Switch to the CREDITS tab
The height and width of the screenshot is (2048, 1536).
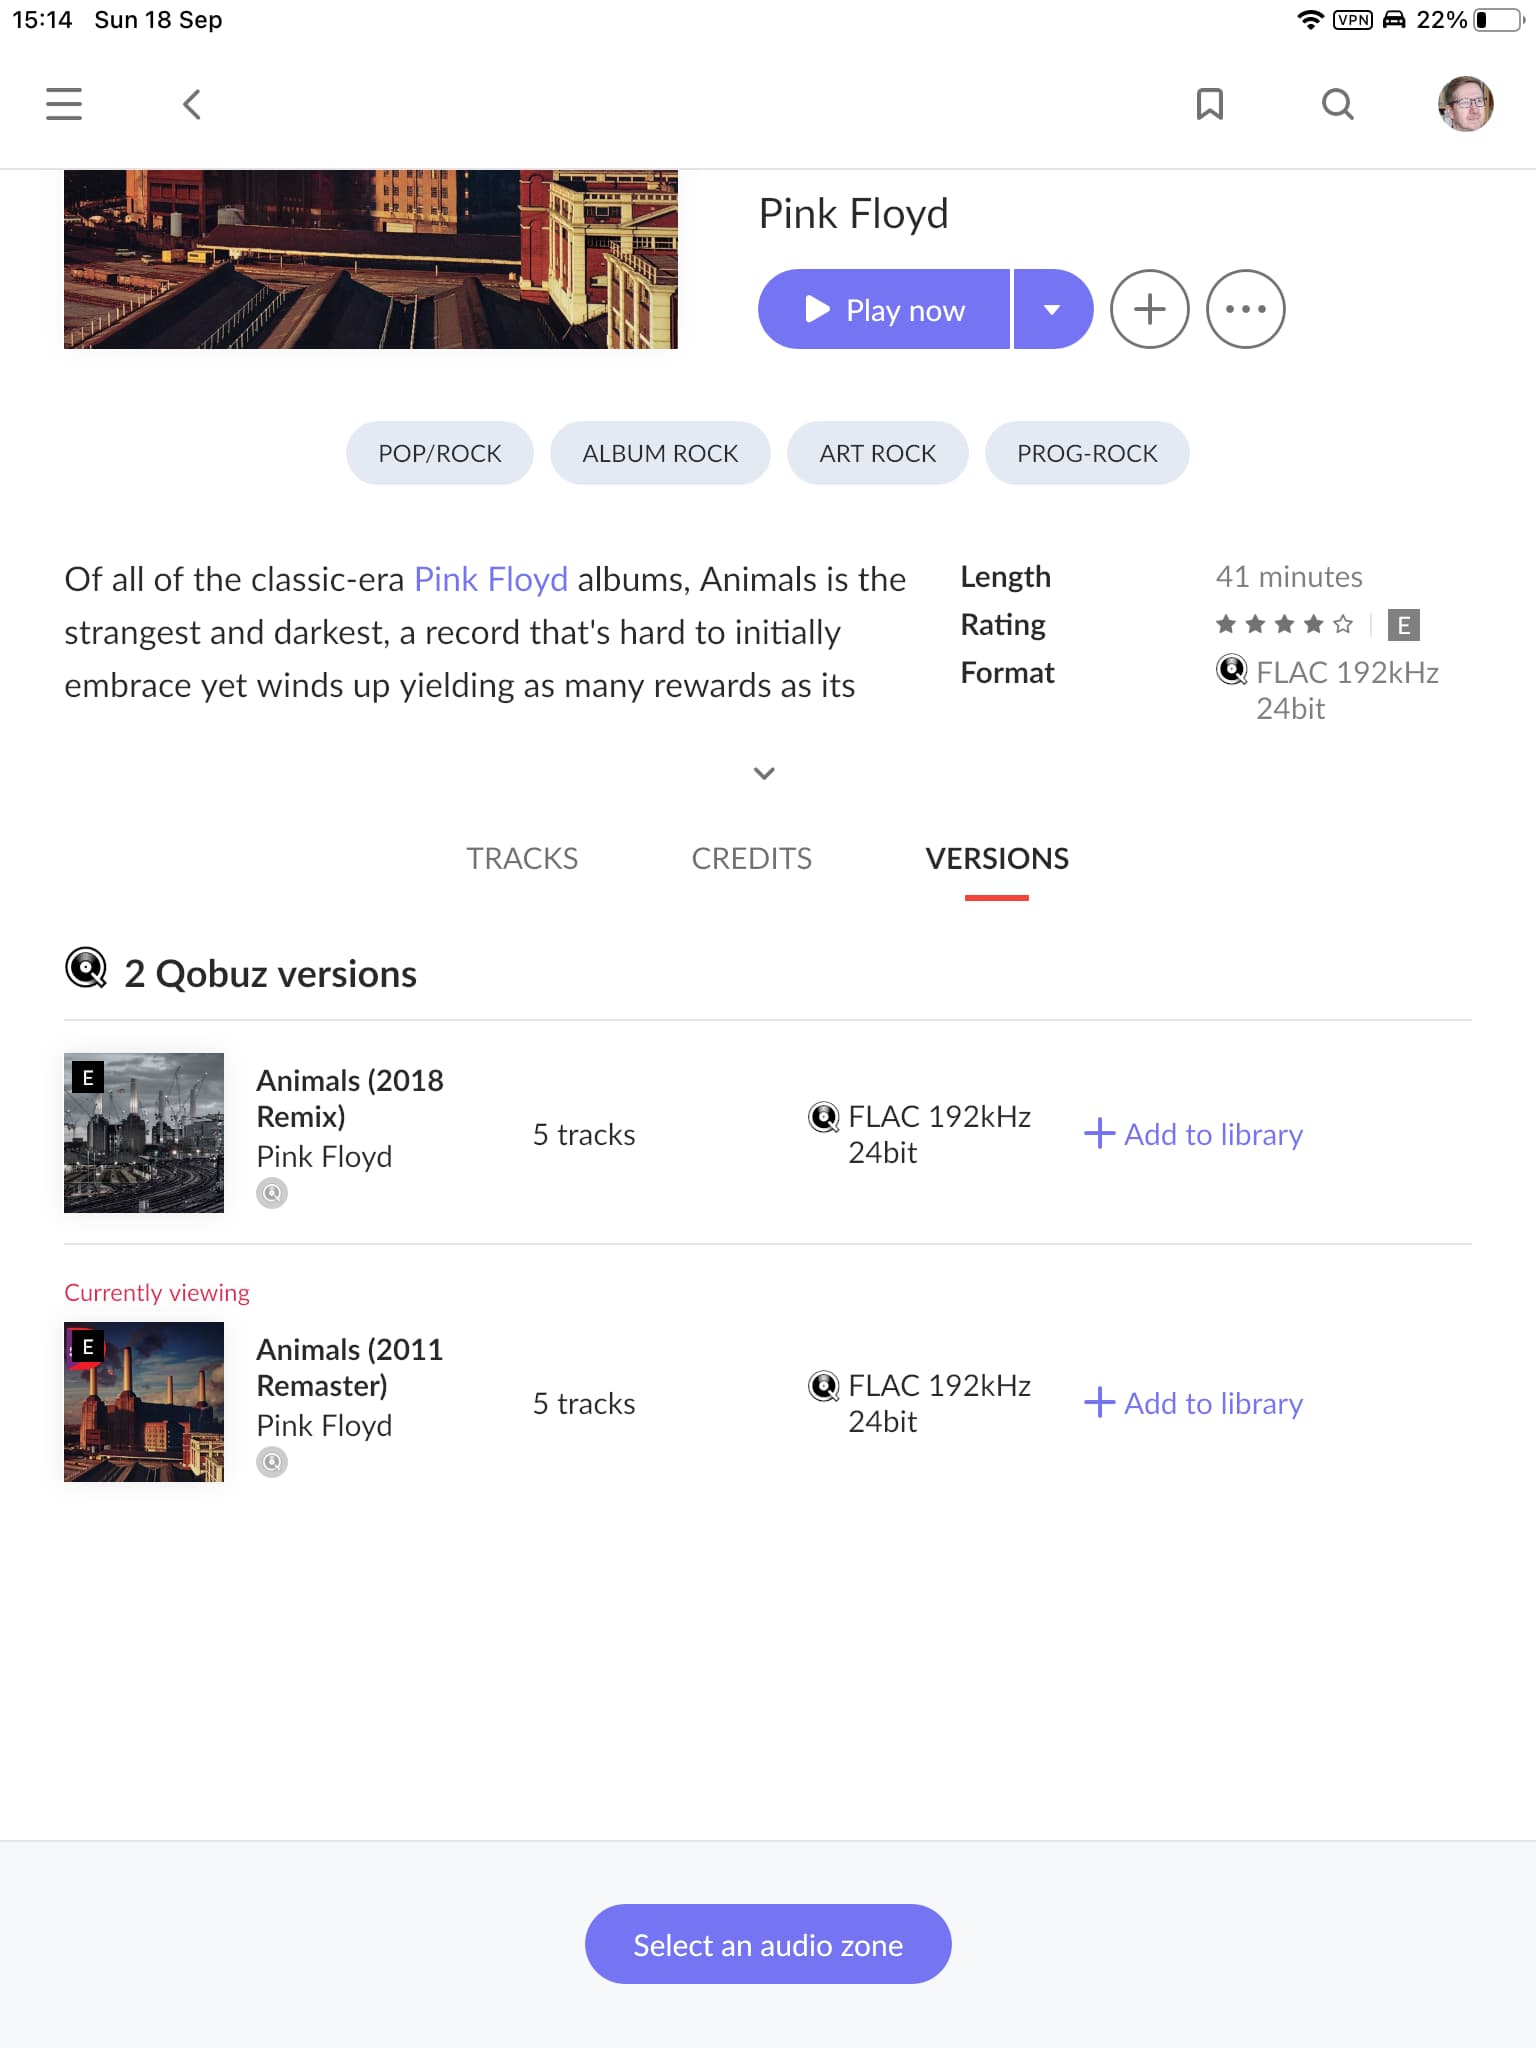(752, 858)
